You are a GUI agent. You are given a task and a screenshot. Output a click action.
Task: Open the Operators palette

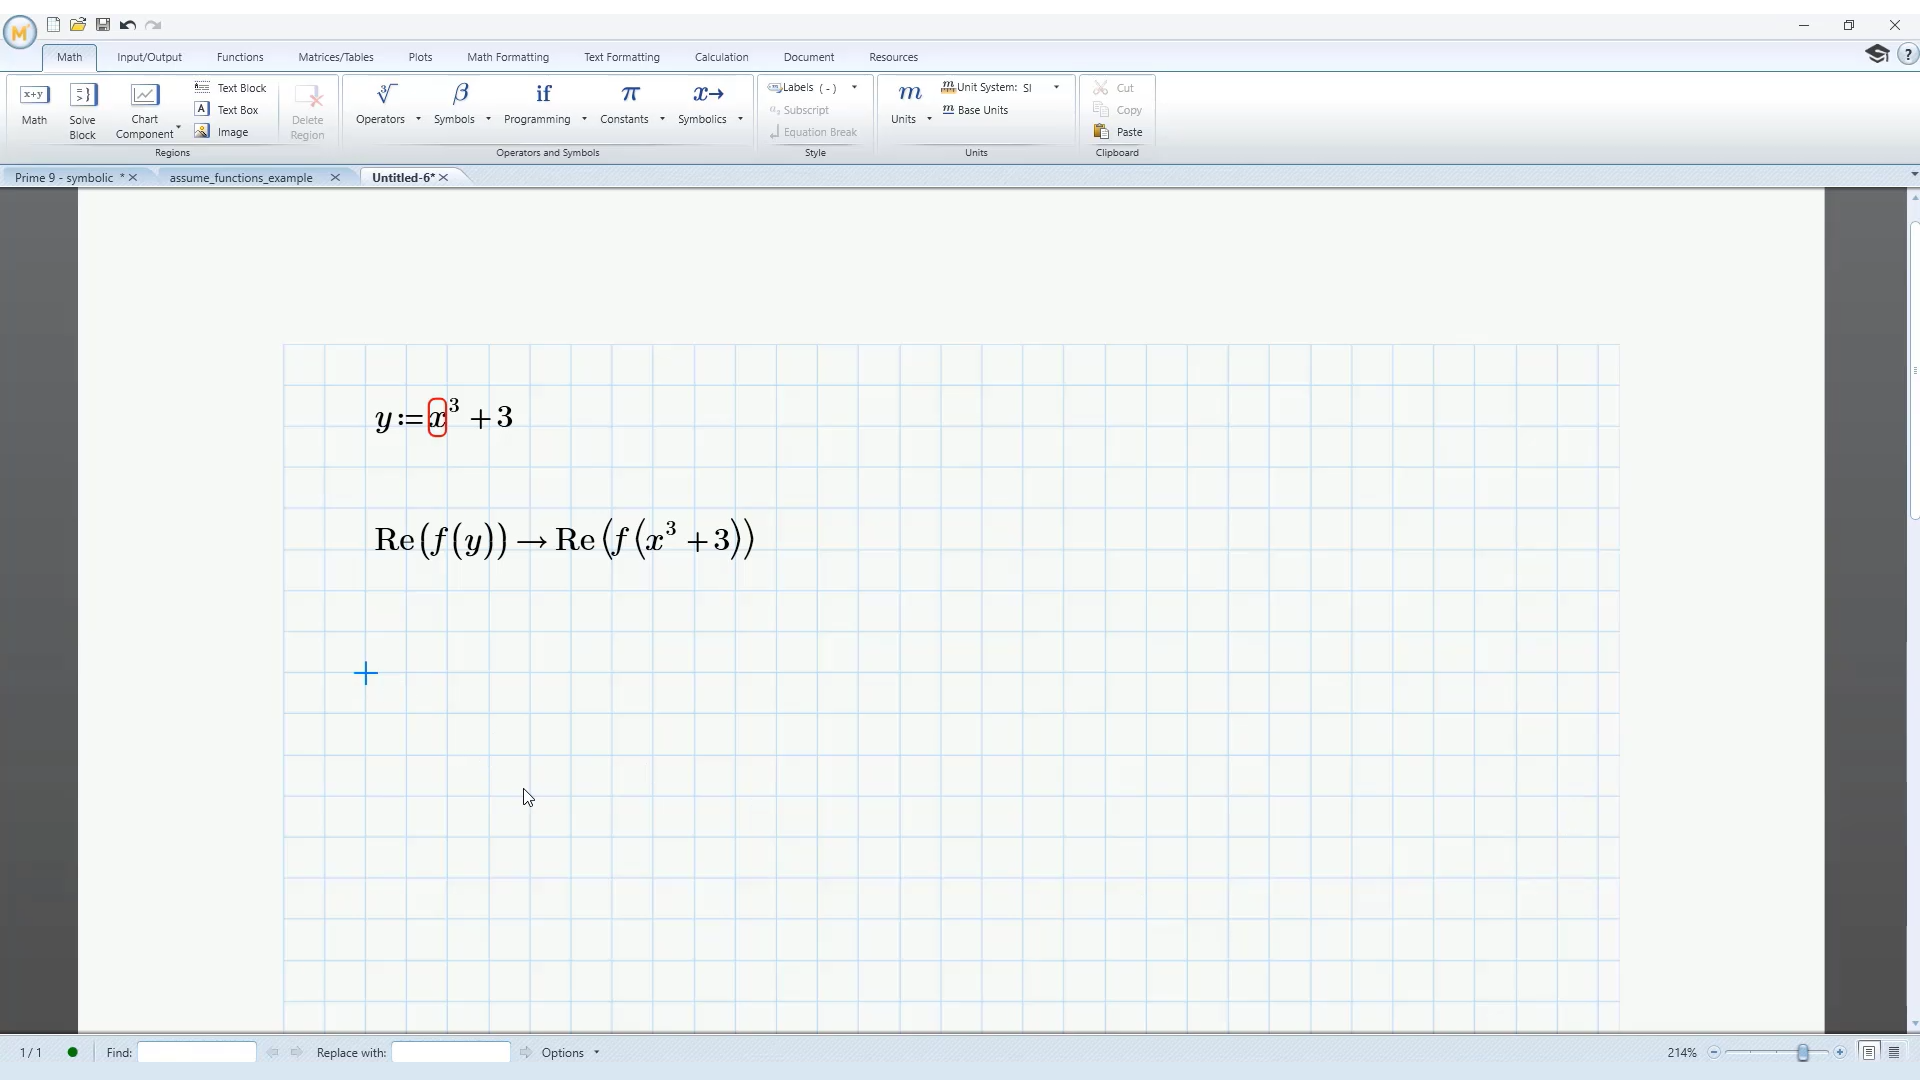pyautogui.click(x=381, y=104)
